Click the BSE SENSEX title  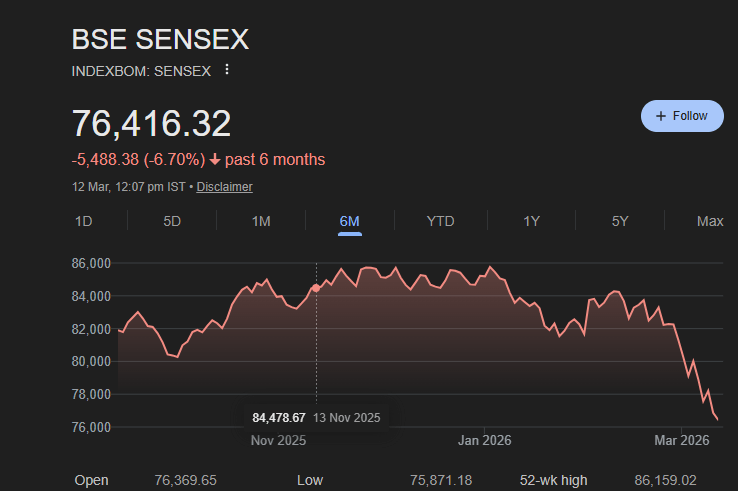(160, 40)
